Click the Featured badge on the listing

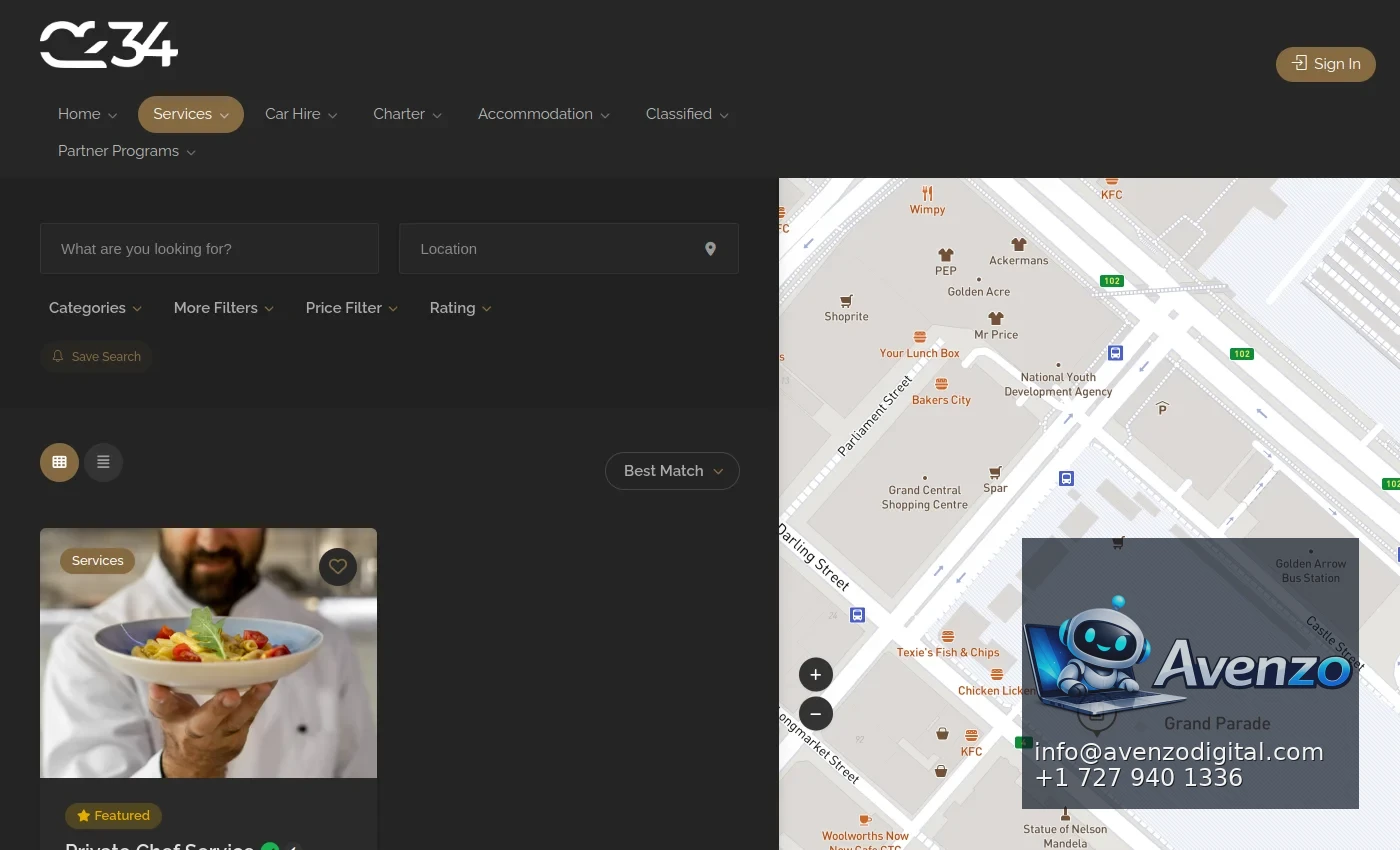(x=113, y=816)
